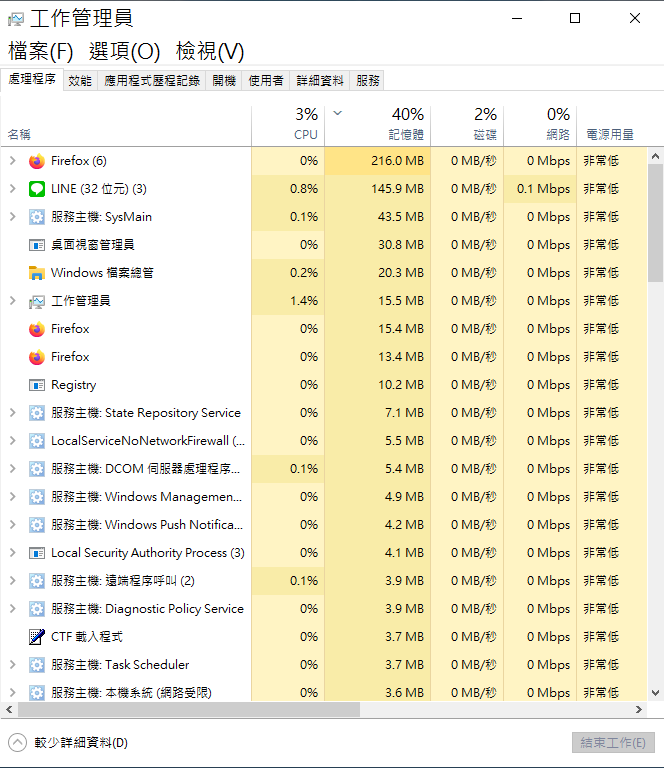Screen dimensions: 664x768
Task: Click the DCOM 伺服器處理程序 gear icon
Action: pyautogui.click(x=37, y=469)
